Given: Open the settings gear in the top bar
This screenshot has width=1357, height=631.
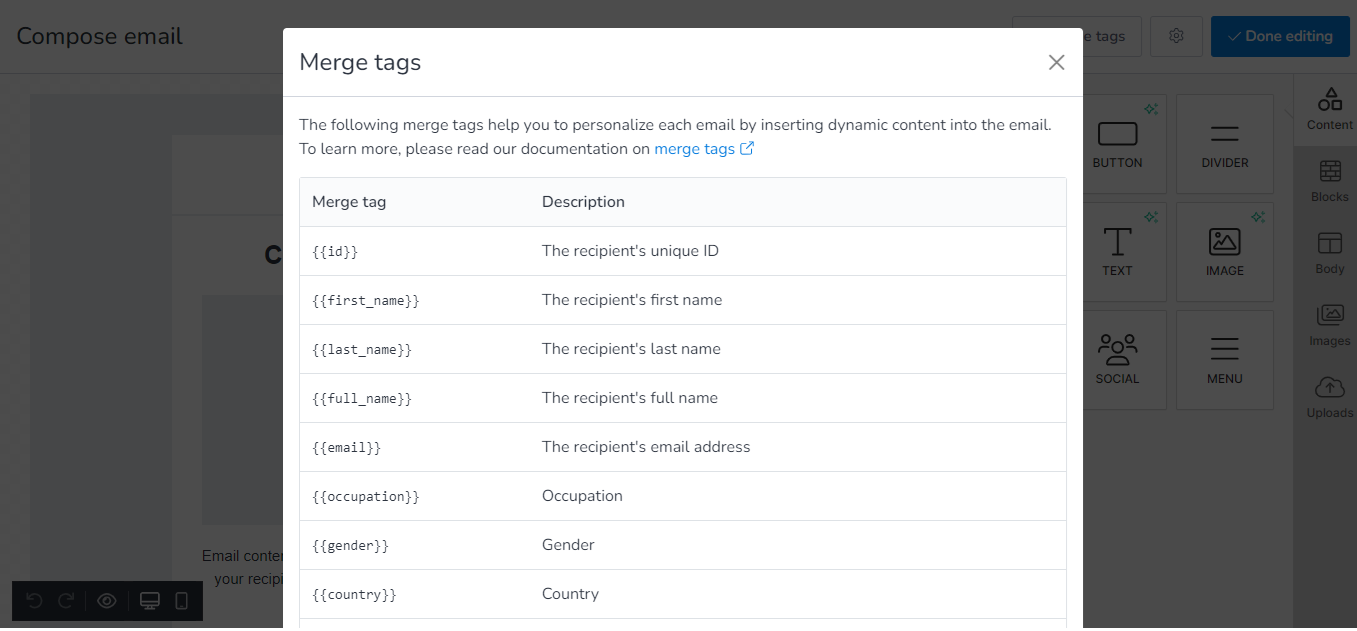Looking at the screenshot, I should coord(1176,36).
